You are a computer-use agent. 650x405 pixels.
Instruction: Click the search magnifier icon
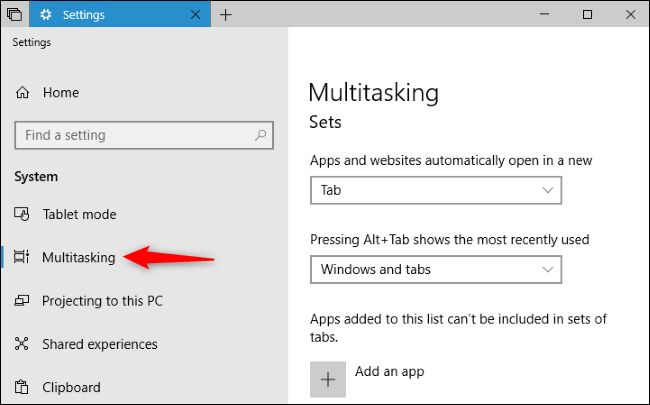click(x=260, y=135)
